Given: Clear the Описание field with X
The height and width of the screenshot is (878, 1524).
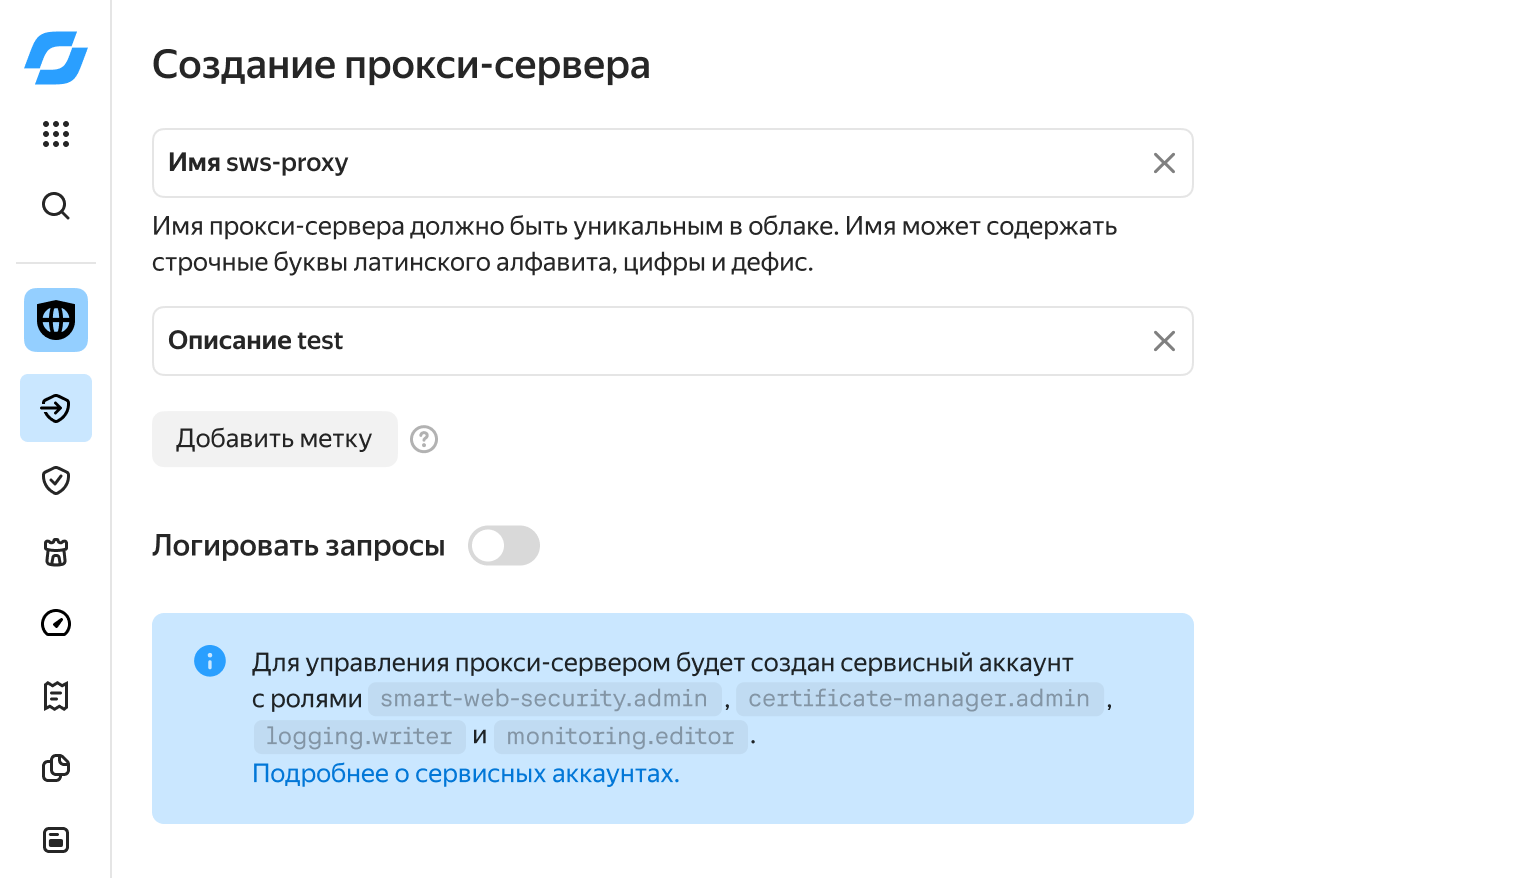Looking at the screenshot, I should [x=1164, y=341].
